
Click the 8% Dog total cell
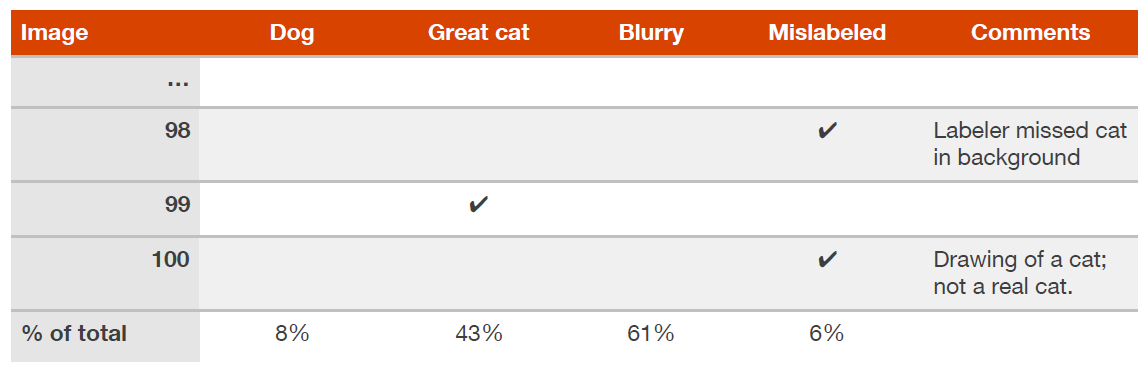pos(291,334)
